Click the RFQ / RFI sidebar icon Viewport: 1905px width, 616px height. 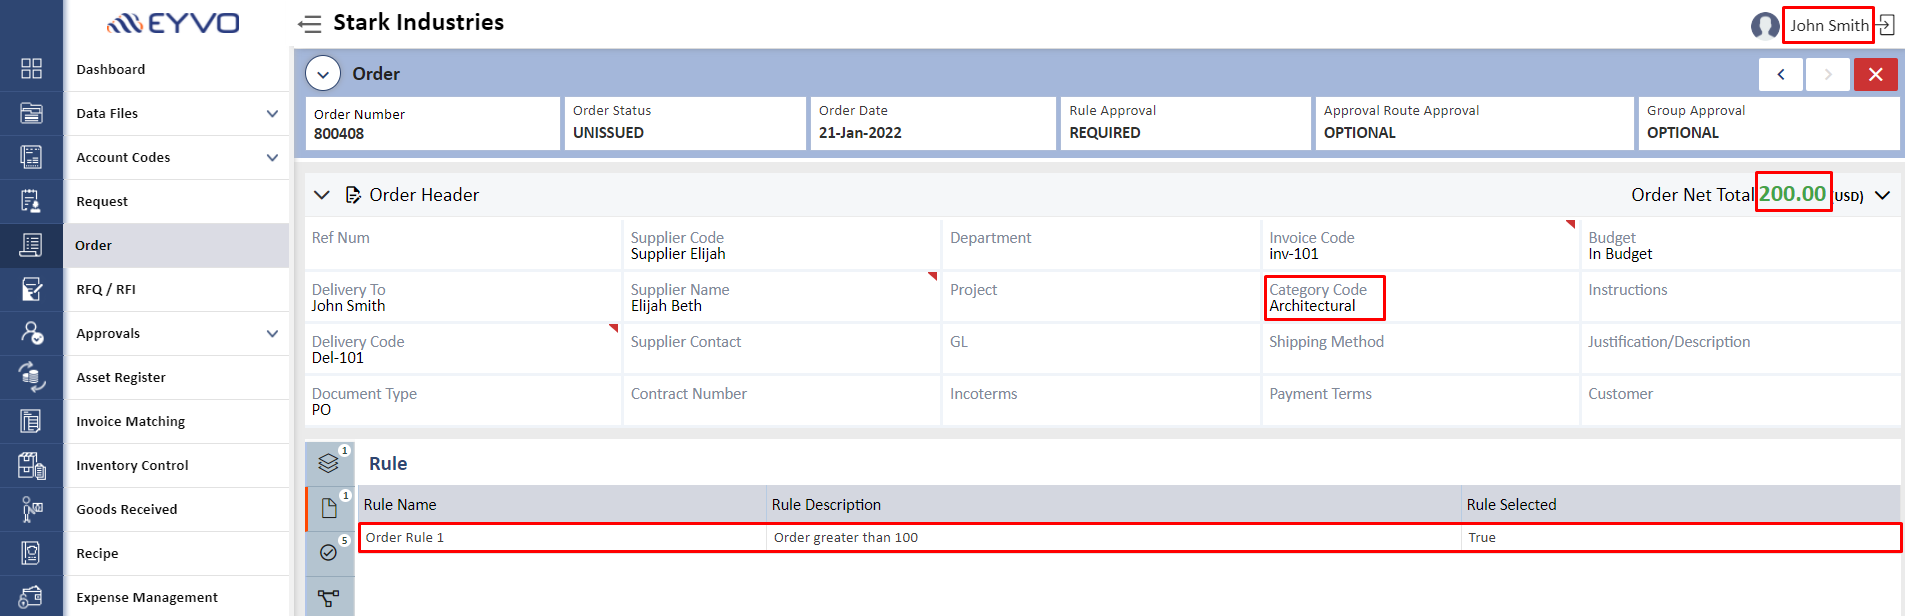coord(31,289)
